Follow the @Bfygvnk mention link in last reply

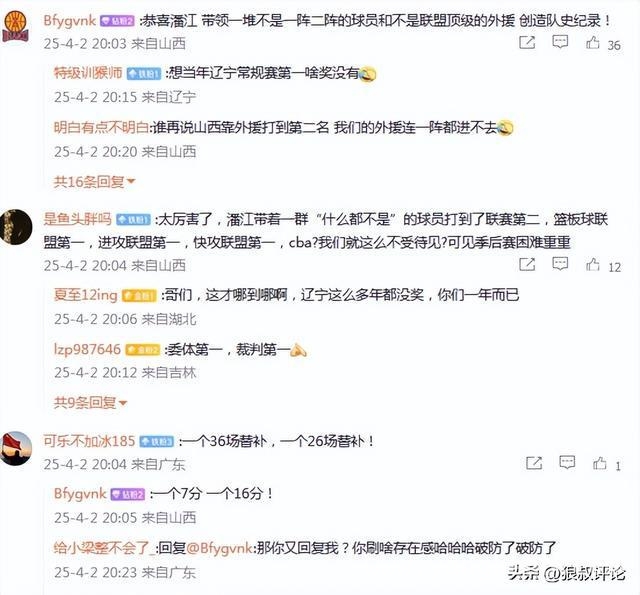click(x=220, y=548)
